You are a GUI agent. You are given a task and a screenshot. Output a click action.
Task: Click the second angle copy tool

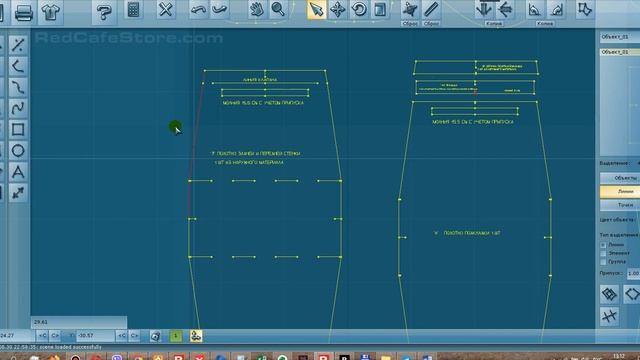point(556,9)
